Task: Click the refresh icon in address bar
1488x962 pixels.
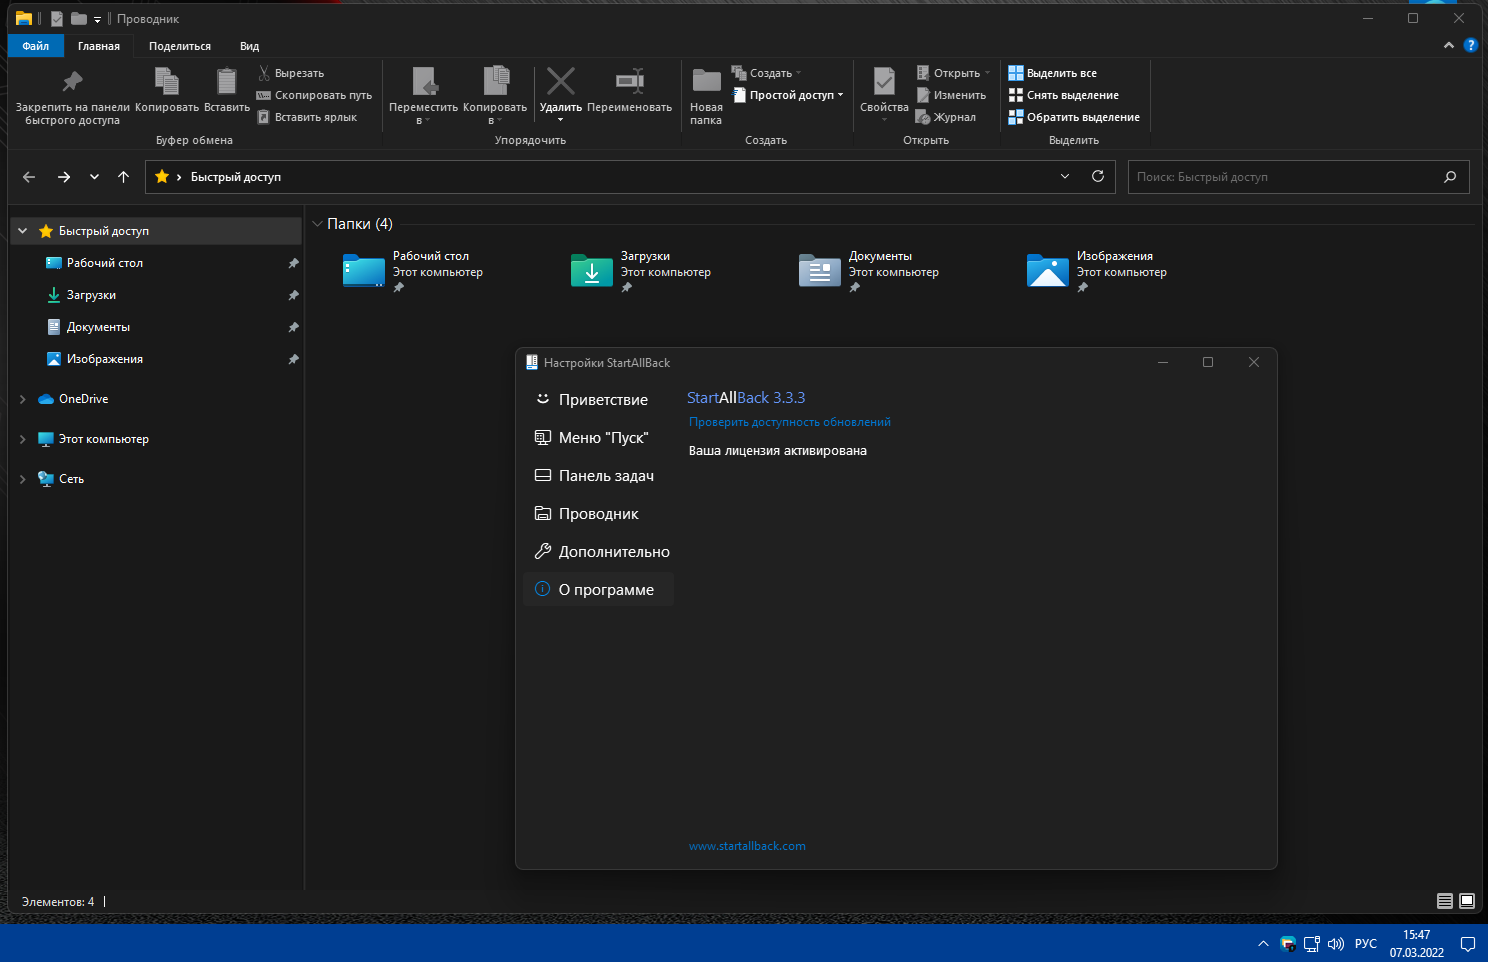Action: point(1098,177)
